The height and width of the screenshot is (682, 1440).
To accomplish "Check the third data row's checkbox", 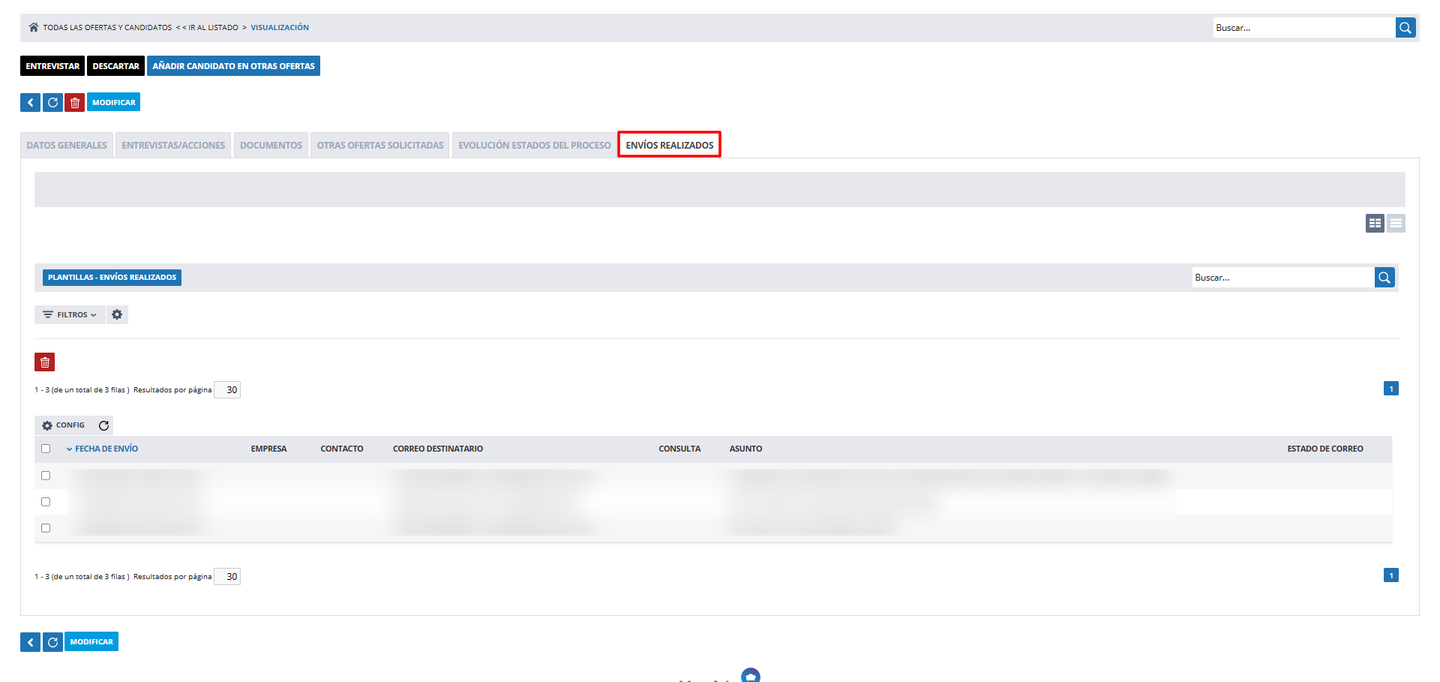I will pyautogui.click(x=45, y=527).
